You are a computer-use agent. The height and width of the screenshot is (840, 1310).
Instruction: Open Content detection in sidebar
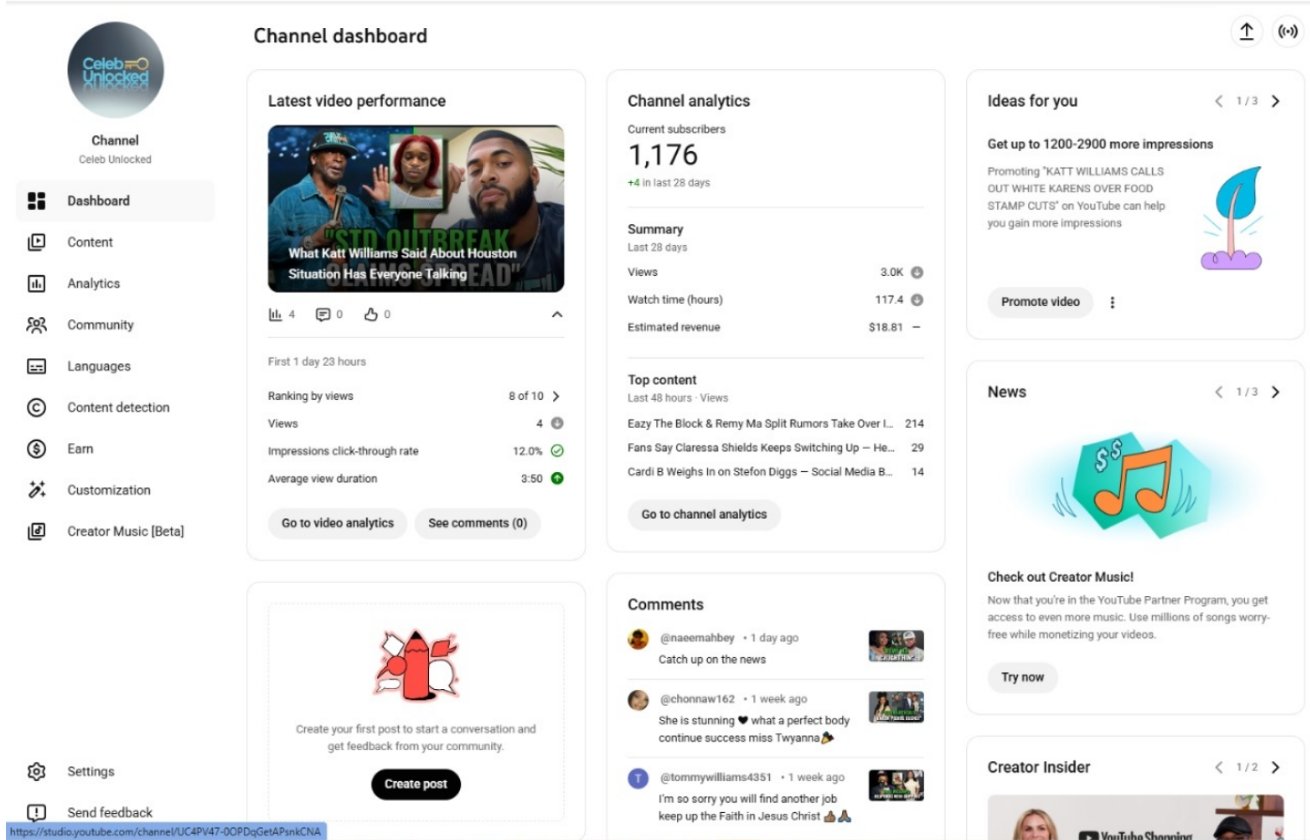pos(118,407)
